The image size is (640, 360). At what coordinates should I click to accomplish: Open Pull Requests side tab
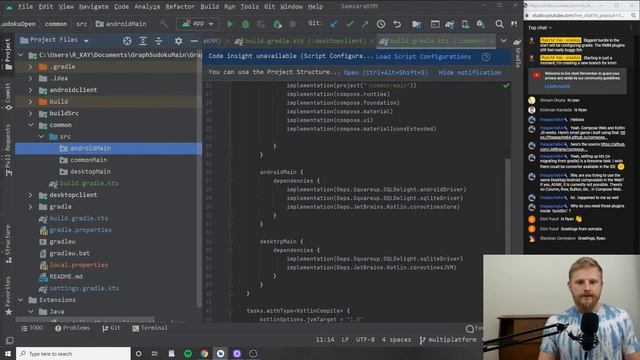point(8,149)
